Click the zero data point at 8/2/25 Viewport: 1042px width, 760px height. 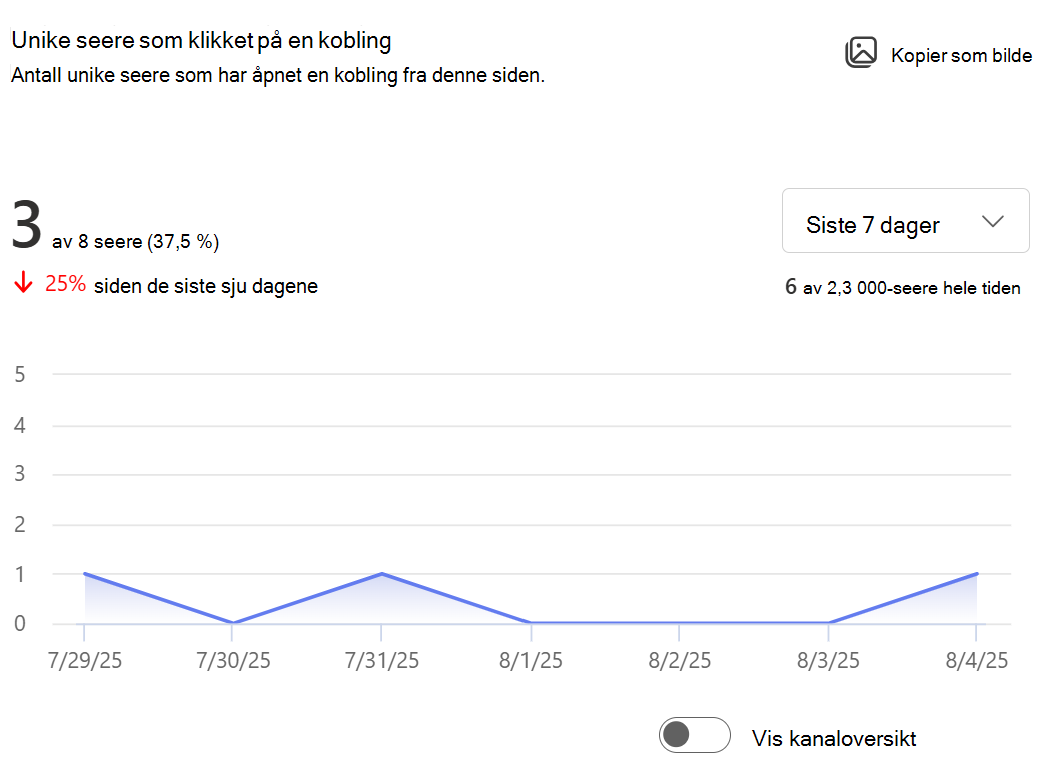point(679,622)
